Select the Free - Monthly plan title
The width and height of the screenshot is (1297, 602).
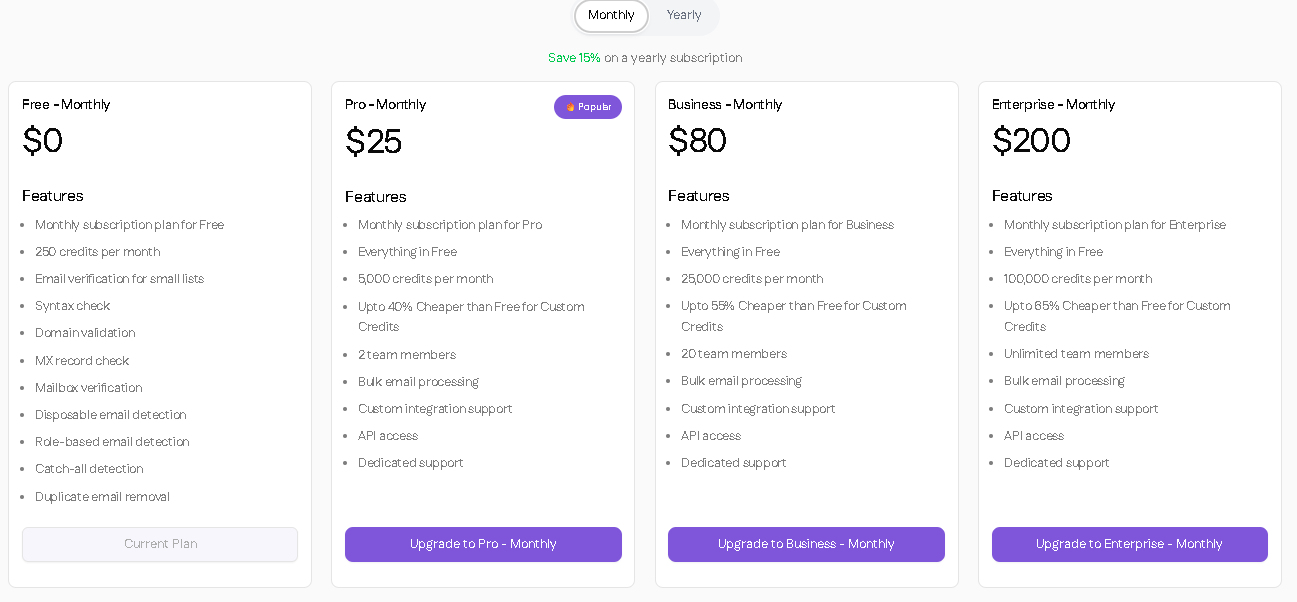(x=66, y=104)
